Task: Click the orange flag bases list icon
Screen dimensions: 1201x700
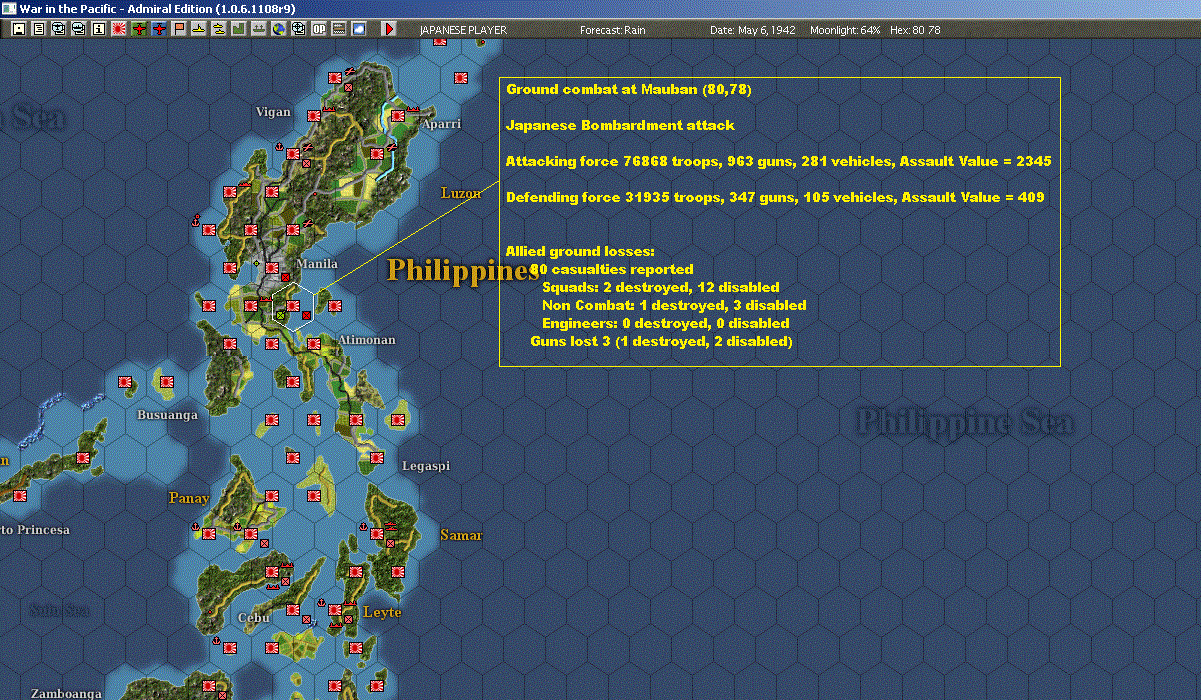Action: [179, 29]
